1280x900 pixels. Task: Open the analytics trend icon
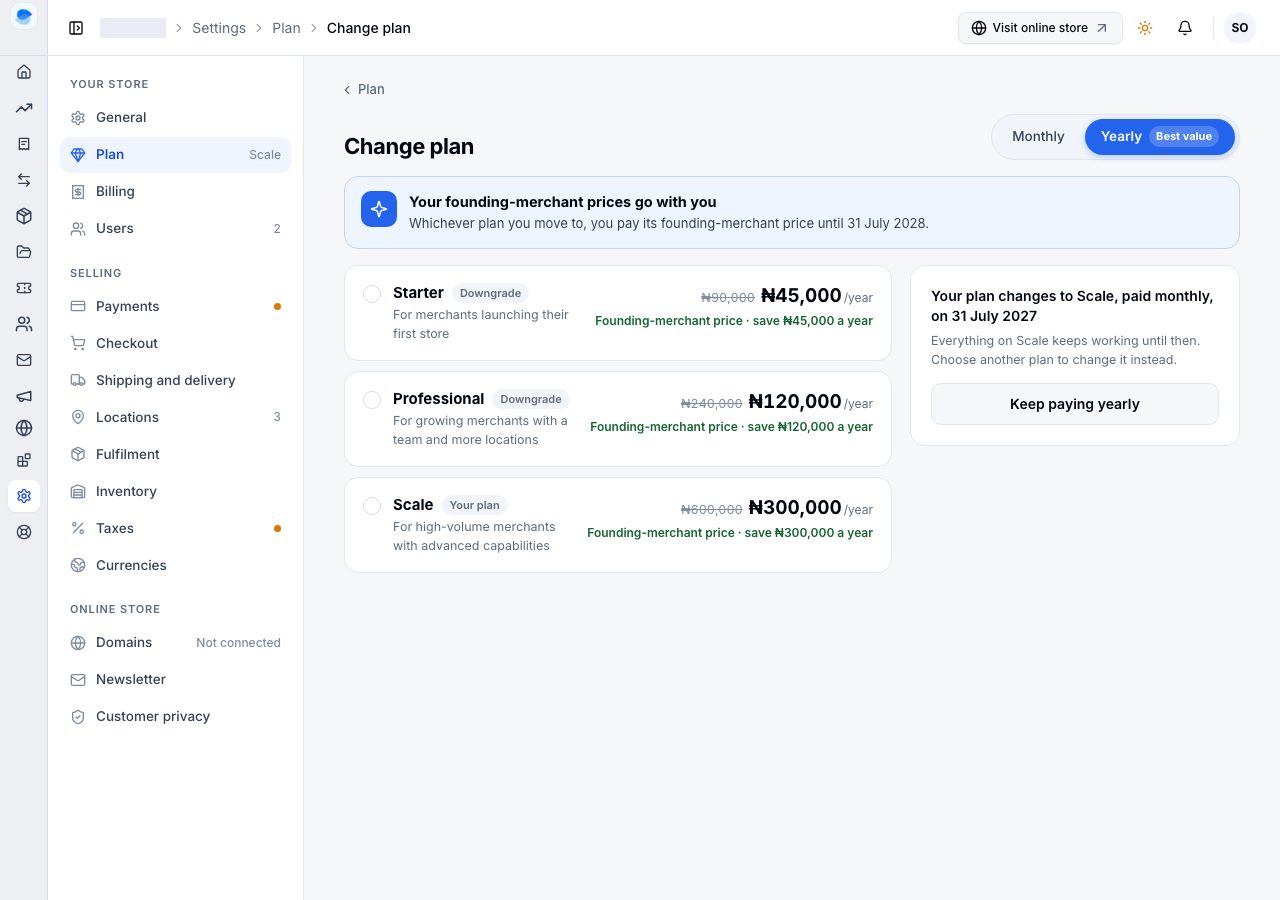pos(24,108)
